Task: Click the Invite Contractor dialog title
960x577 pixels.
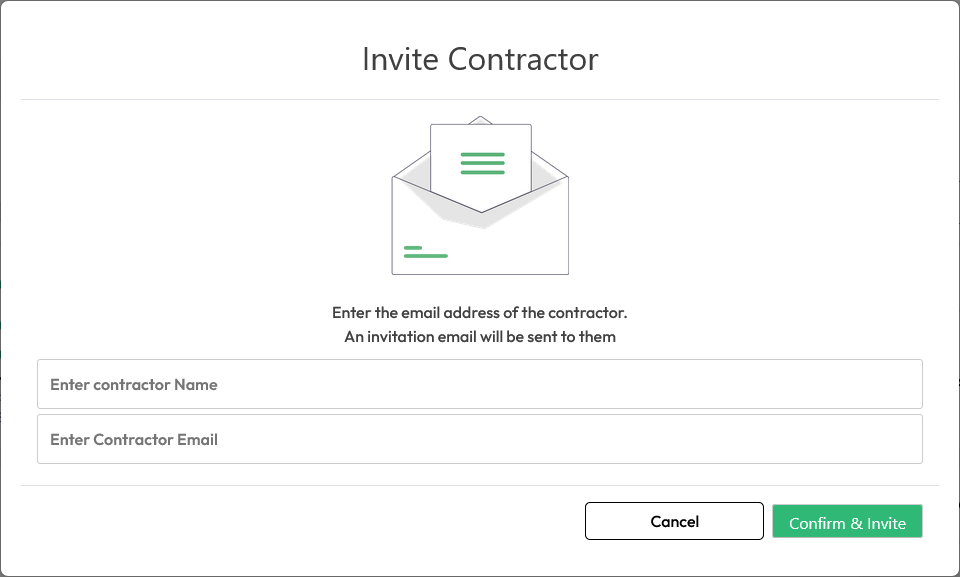Action: click(x=480, y=58)
